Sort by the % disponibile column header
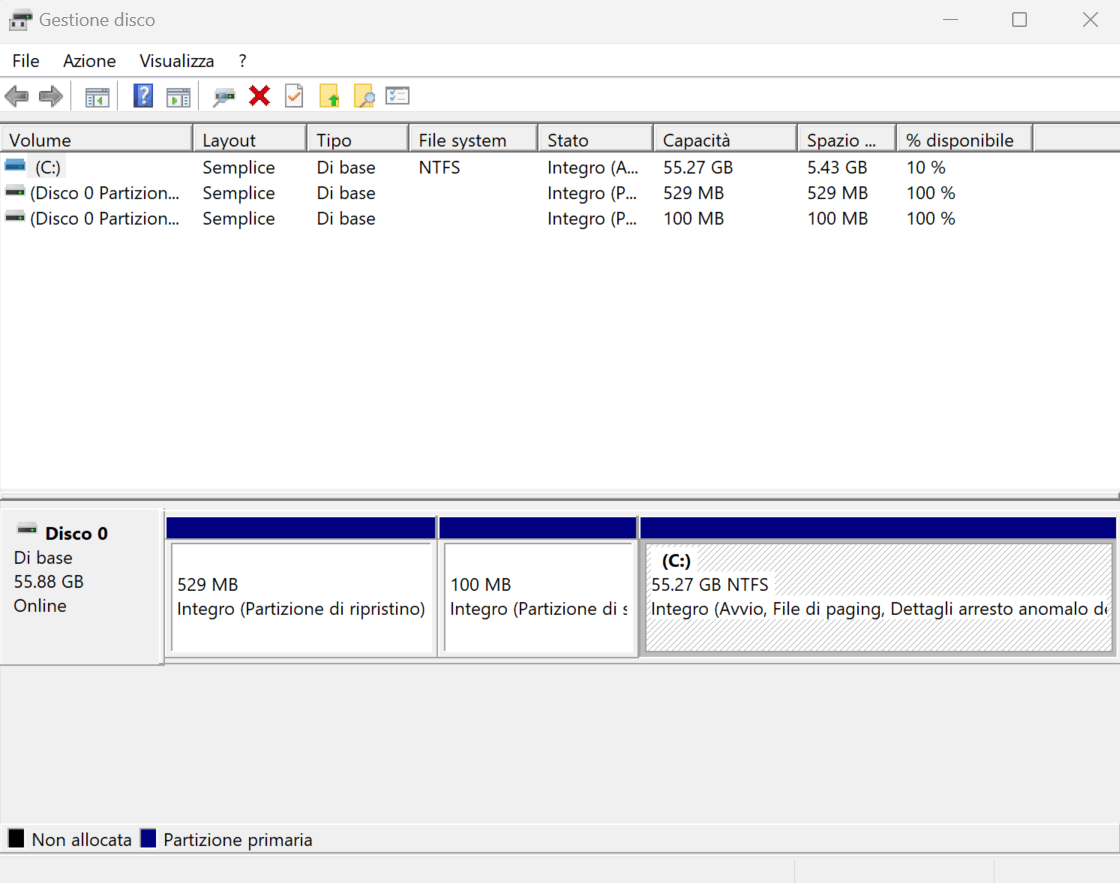 click(x=965, y=139)
